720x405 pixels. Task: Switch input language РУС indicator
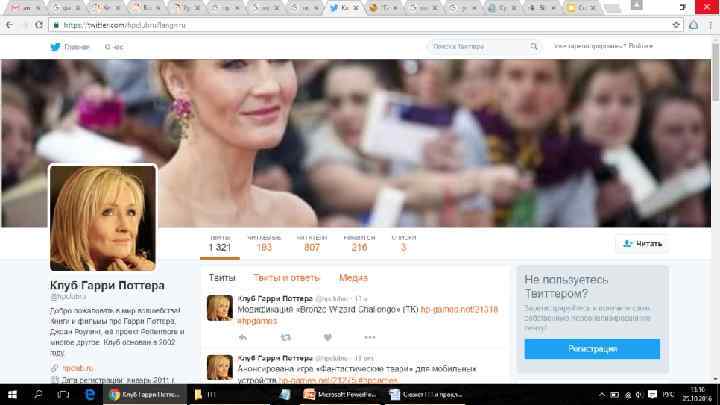click(668, 395)
